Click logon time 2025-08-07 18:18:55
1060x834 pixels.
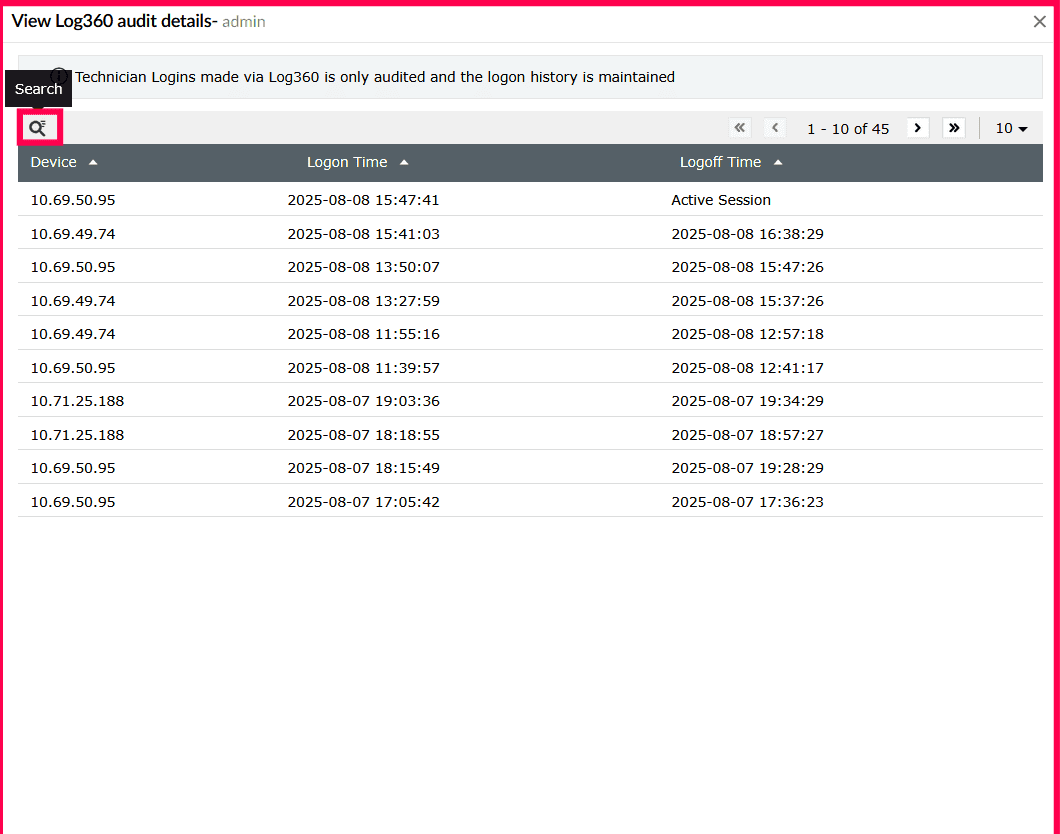click(363, 435)
